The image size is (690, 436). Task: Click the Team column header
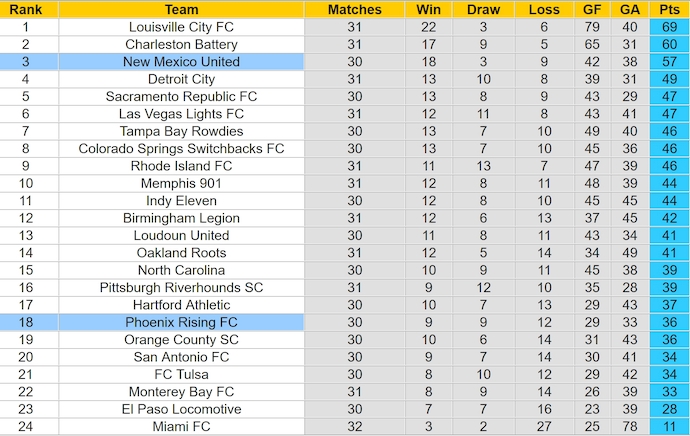[181, 9]
